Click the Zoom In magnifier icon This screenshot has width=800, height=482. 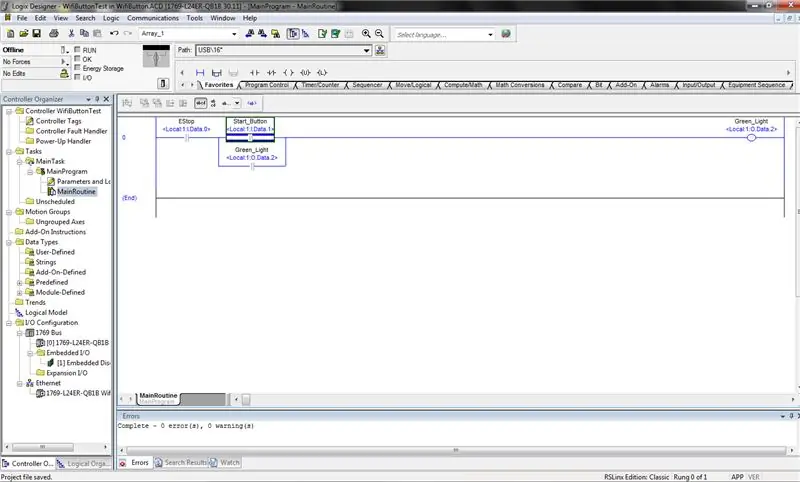click(366, 33)
